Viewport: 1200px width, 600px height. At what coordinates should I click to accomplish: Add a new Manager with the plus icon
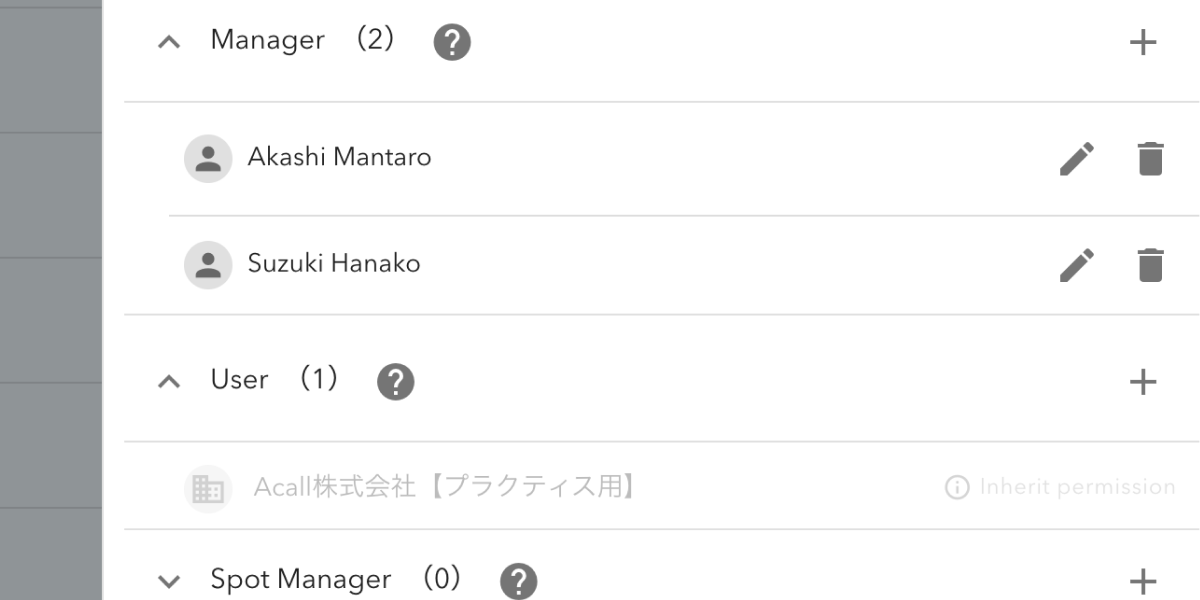coord(1142,42)
